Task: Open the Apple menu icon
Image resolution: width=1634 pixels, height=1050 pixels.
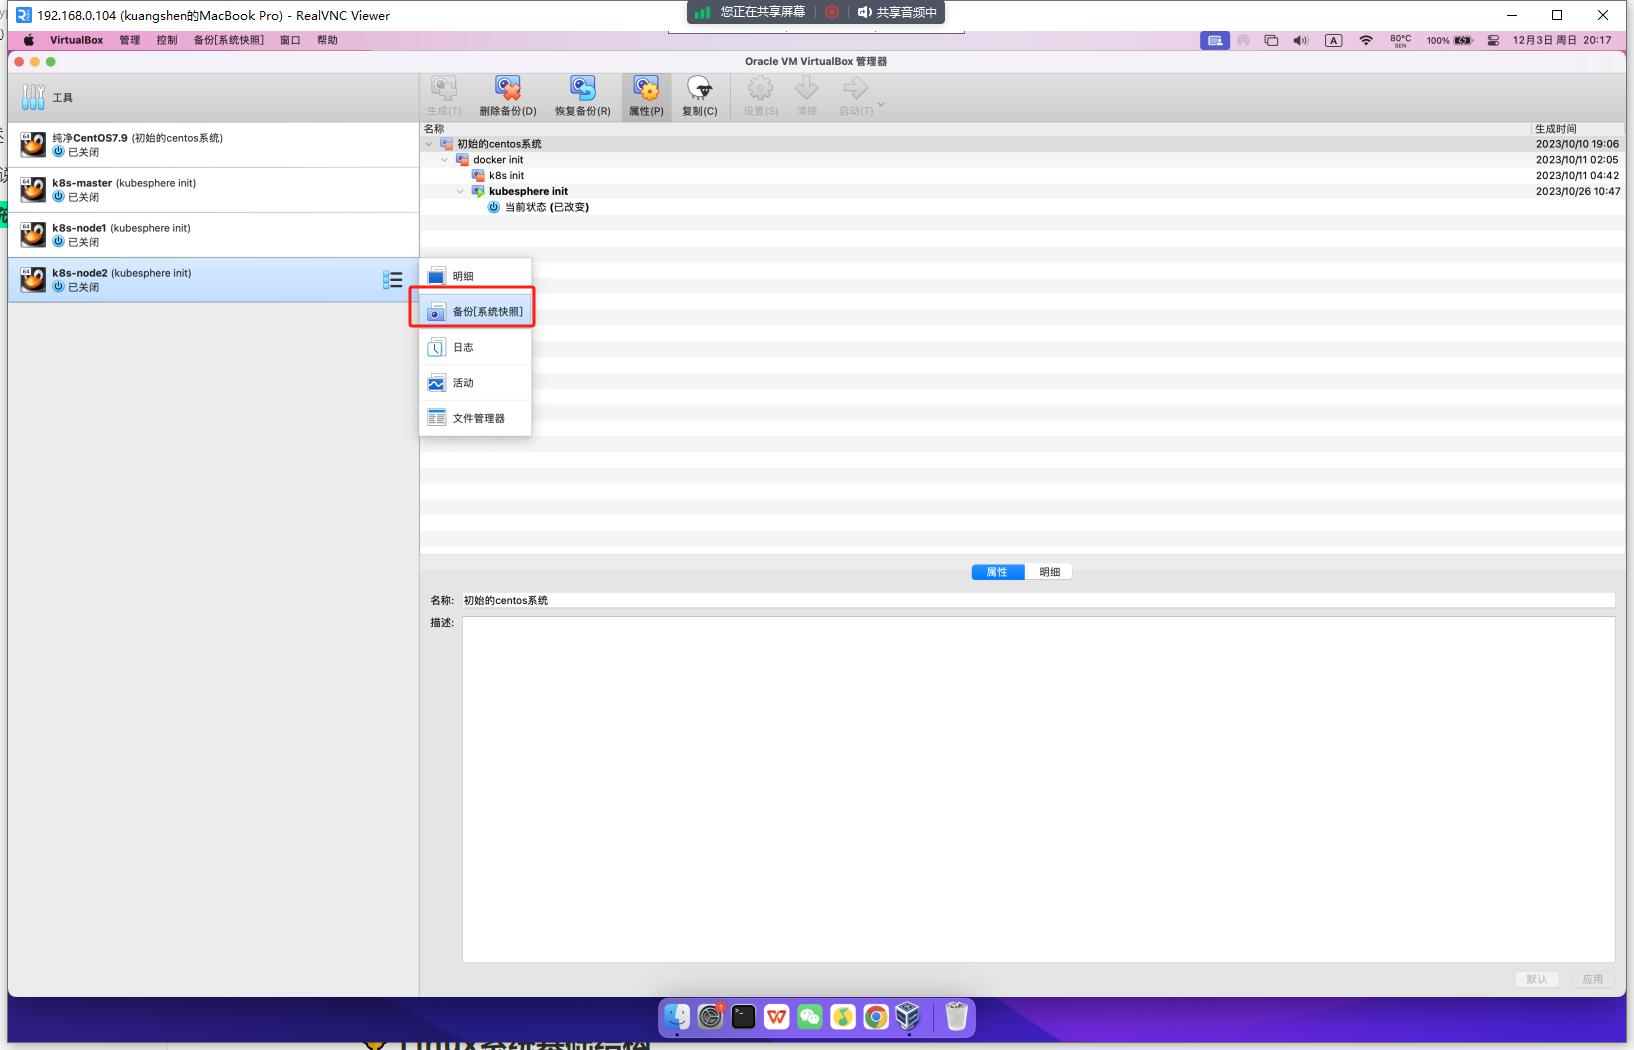Action: pos(28,40)
